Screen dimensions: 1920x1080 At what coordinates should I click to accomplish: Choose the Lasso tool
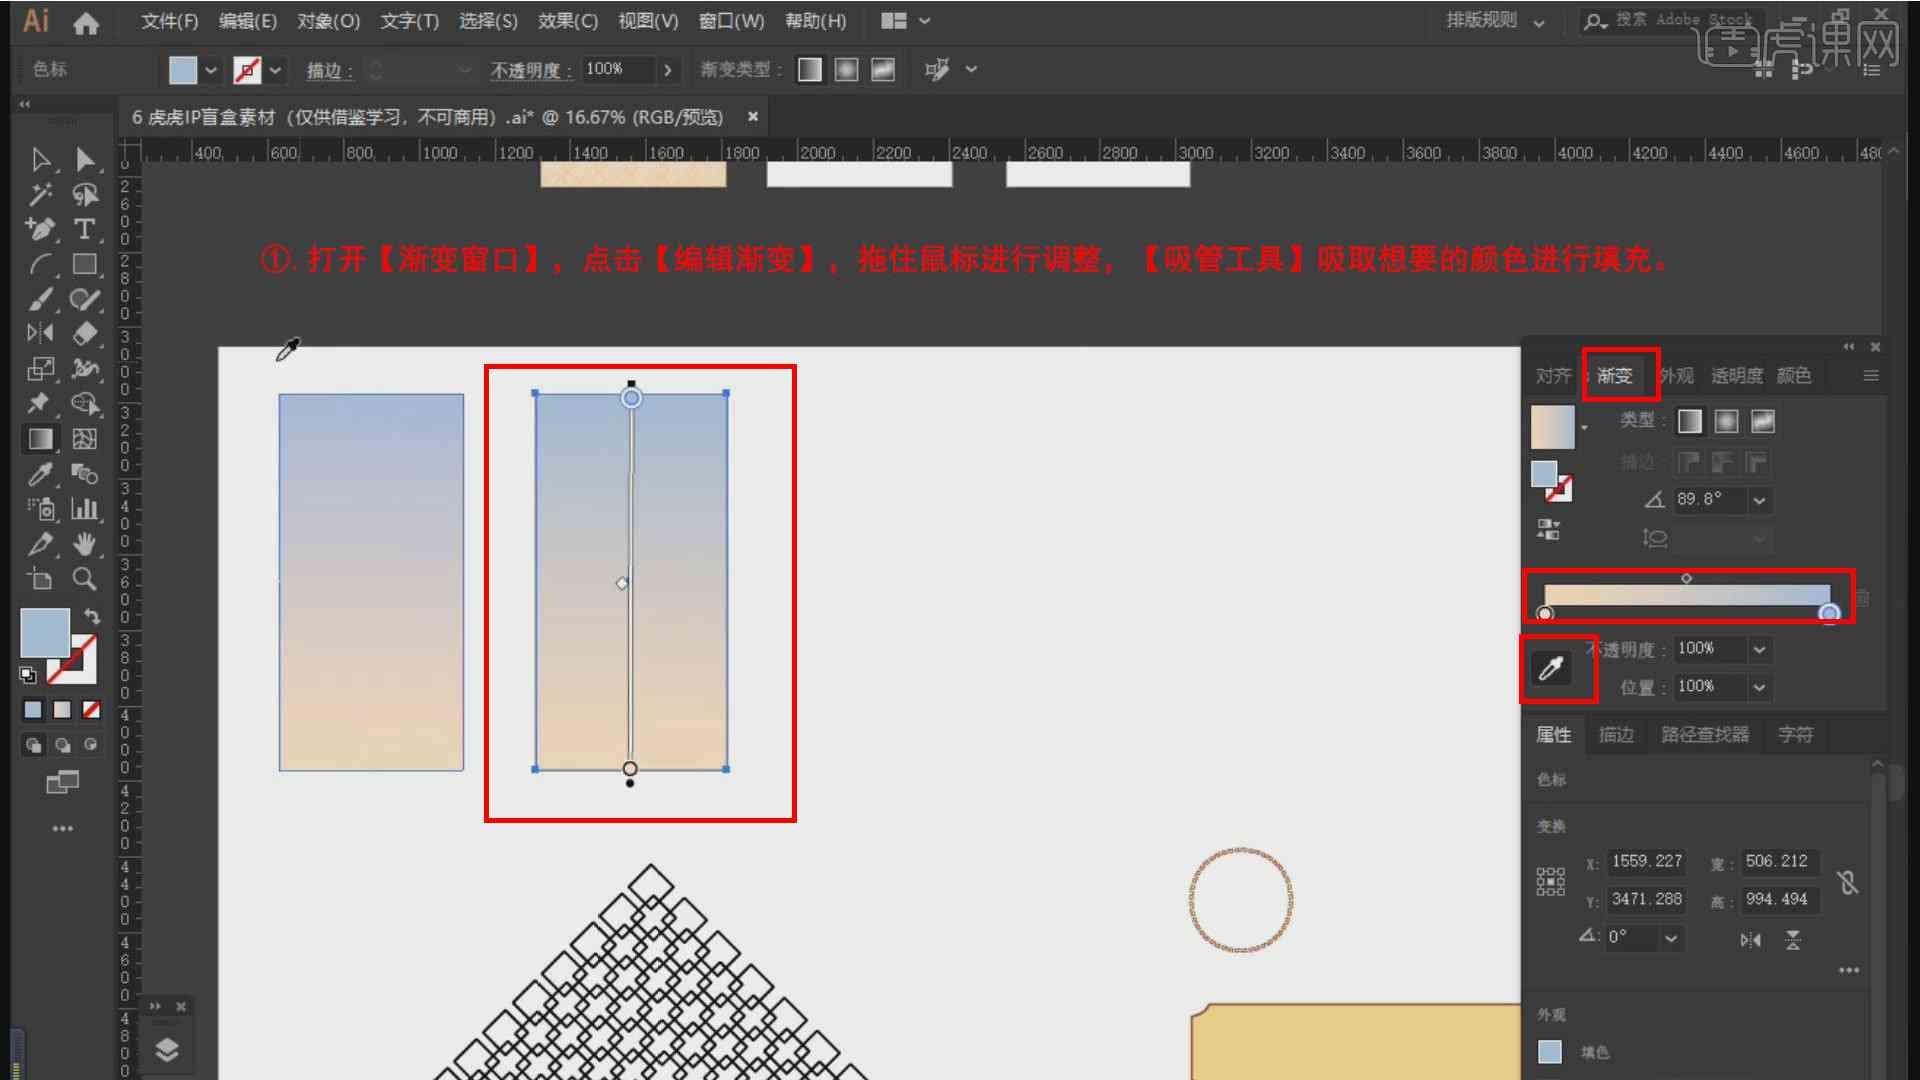(x=85, y=194)
